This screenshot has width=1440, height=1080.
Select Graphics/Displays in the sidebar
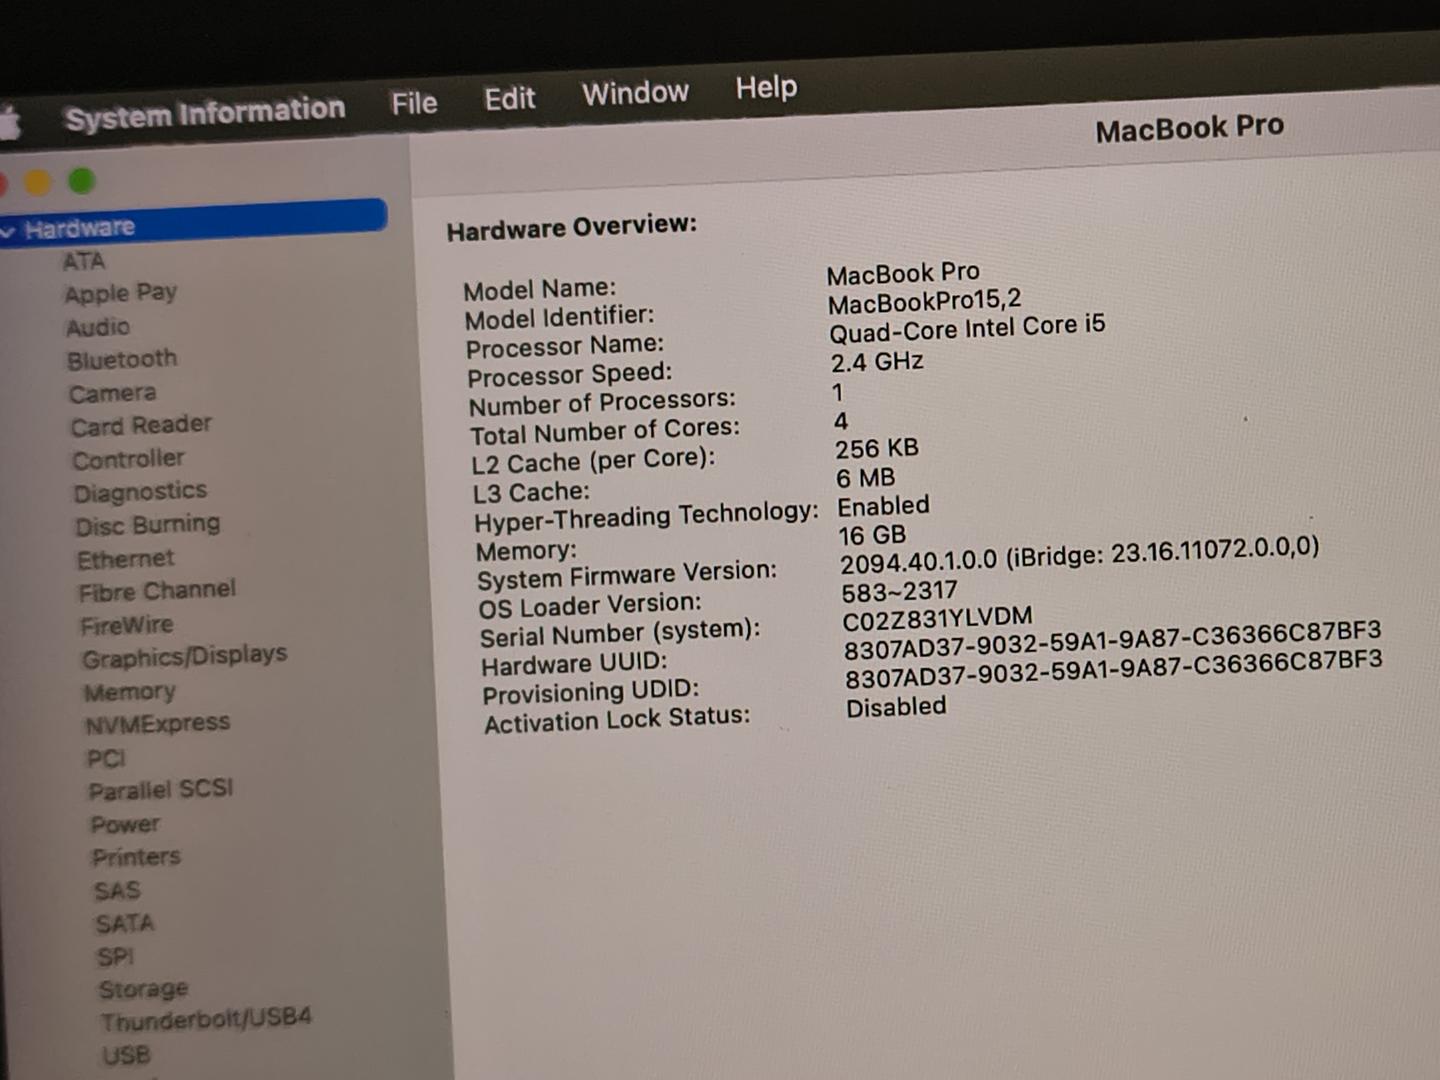185,657
